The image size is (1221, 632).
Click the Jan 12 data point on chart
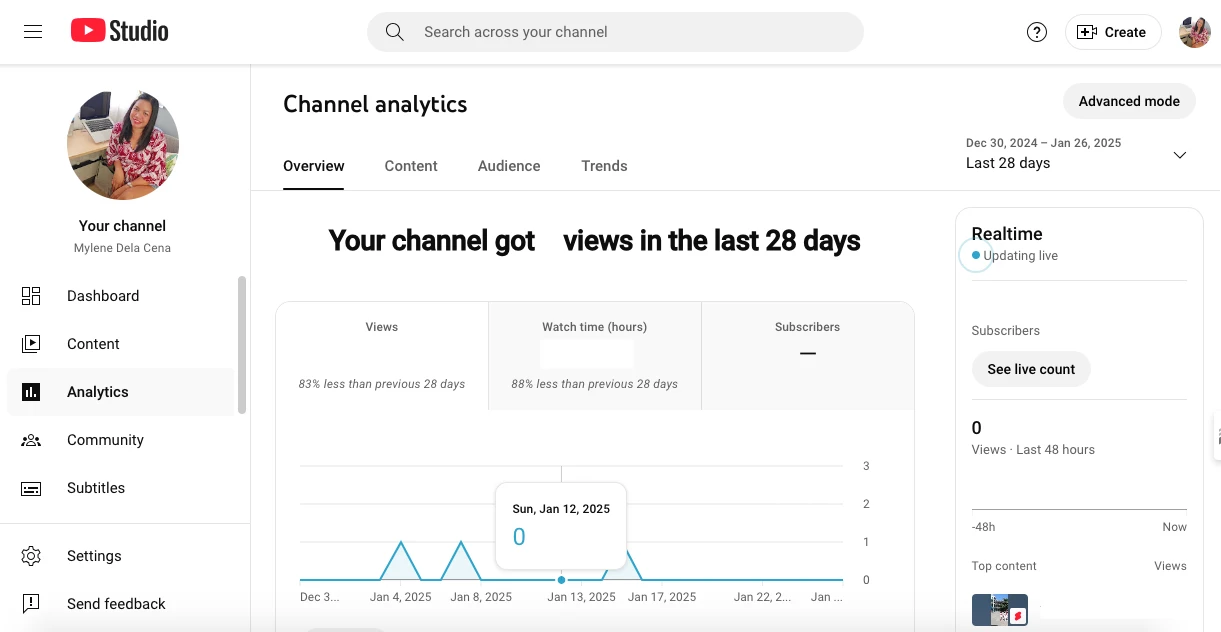(x=561, y=580)
